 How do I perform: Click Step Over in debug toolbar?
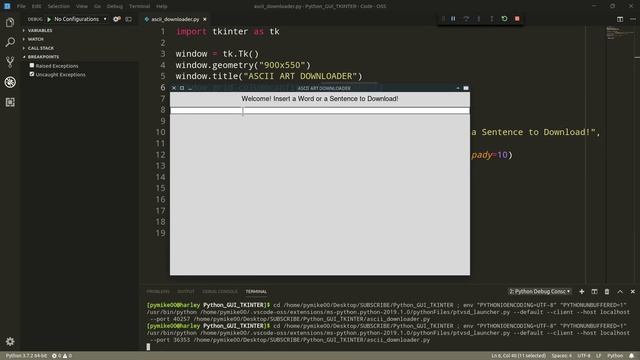[x=466, y=19]
